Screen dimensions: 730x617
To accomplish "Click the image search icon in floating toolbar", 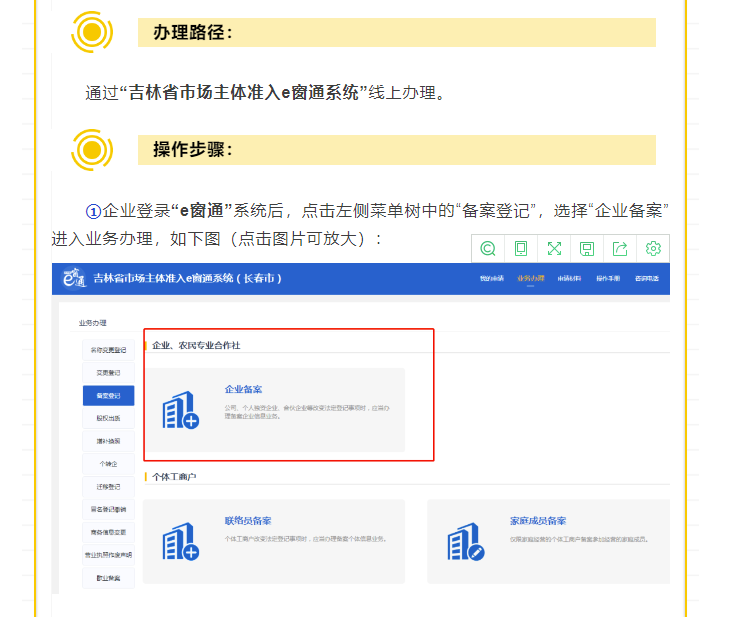I will pos(488,248).
